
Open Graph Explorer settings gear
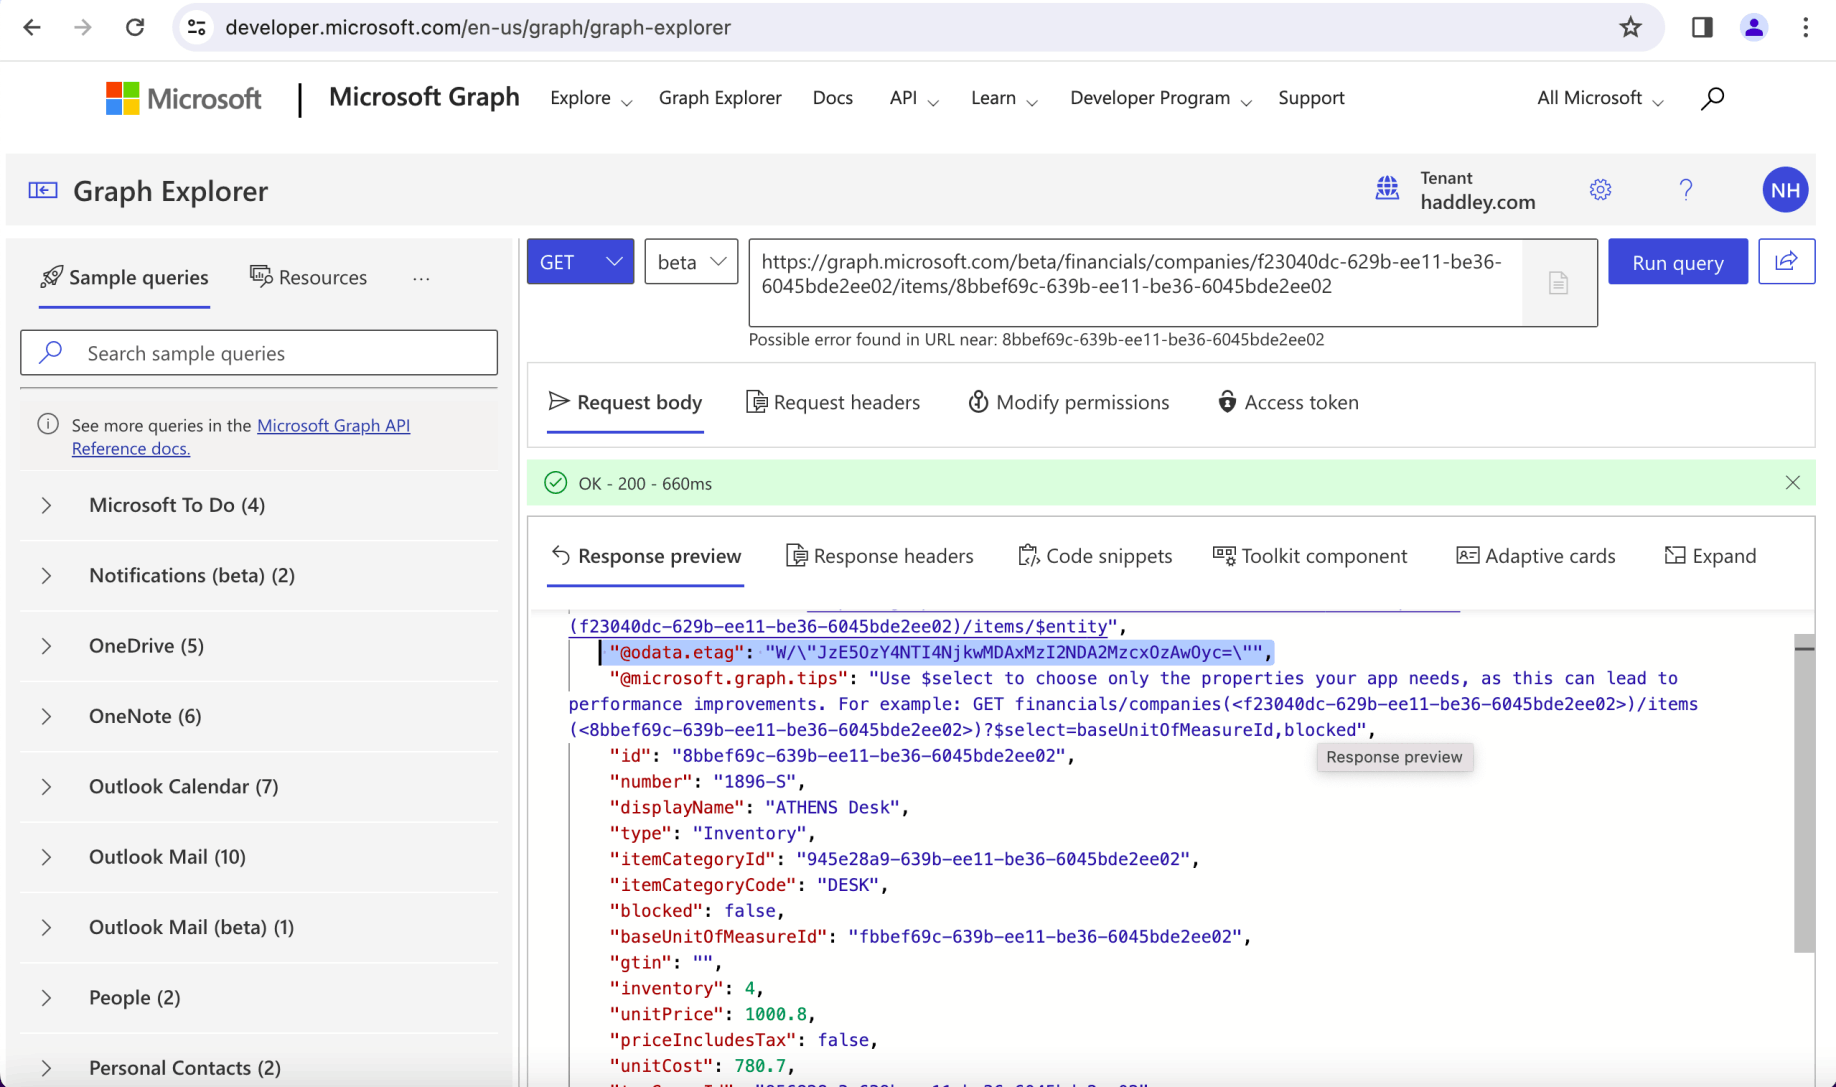point(1600,190)
